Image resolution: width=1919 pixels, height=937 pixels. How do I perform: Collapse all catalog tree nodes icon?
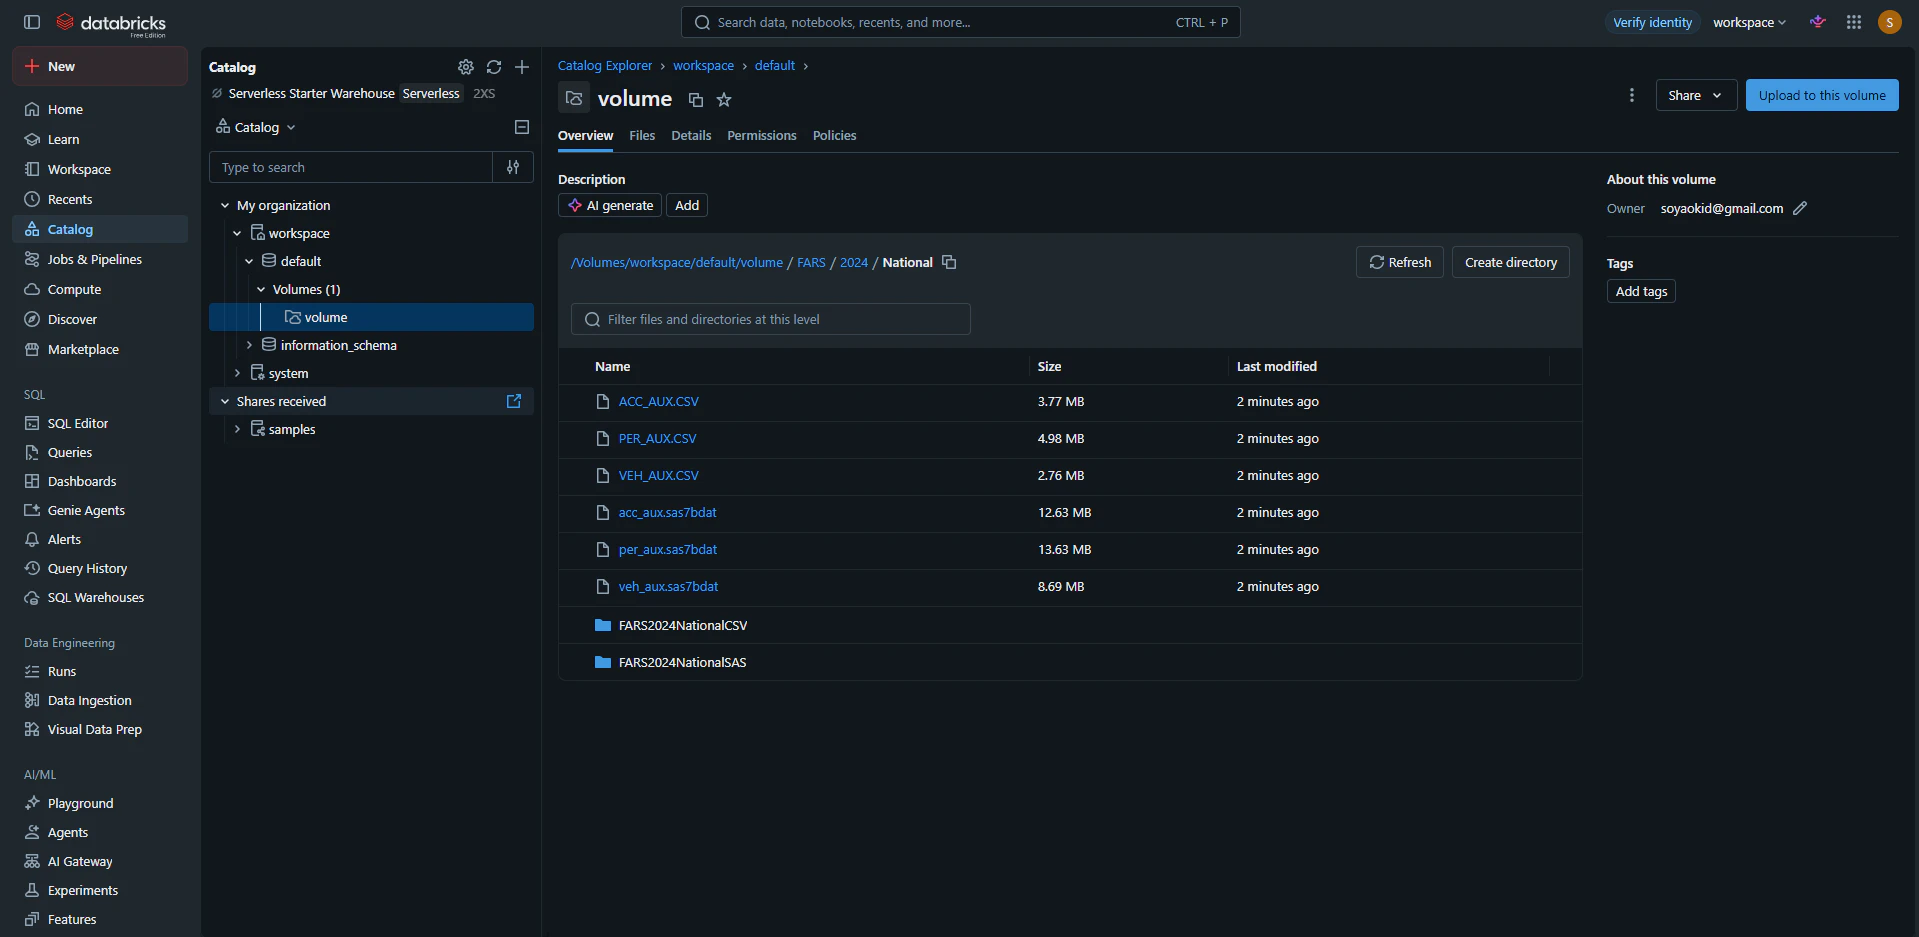coord(522,127)
